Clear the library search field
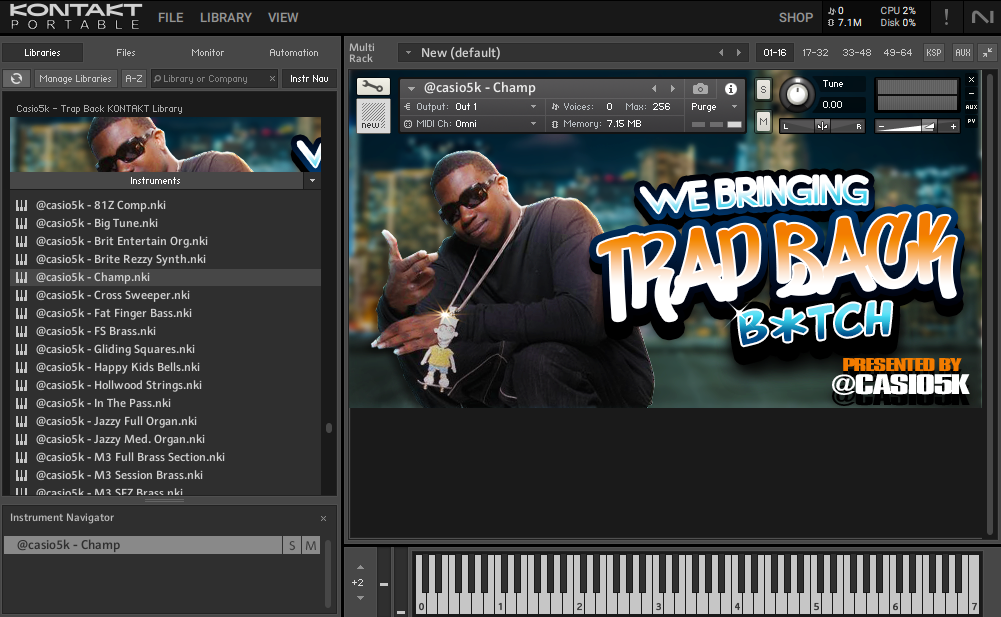The width and height of the screenshot is (1001, 617). click(272, 79)
